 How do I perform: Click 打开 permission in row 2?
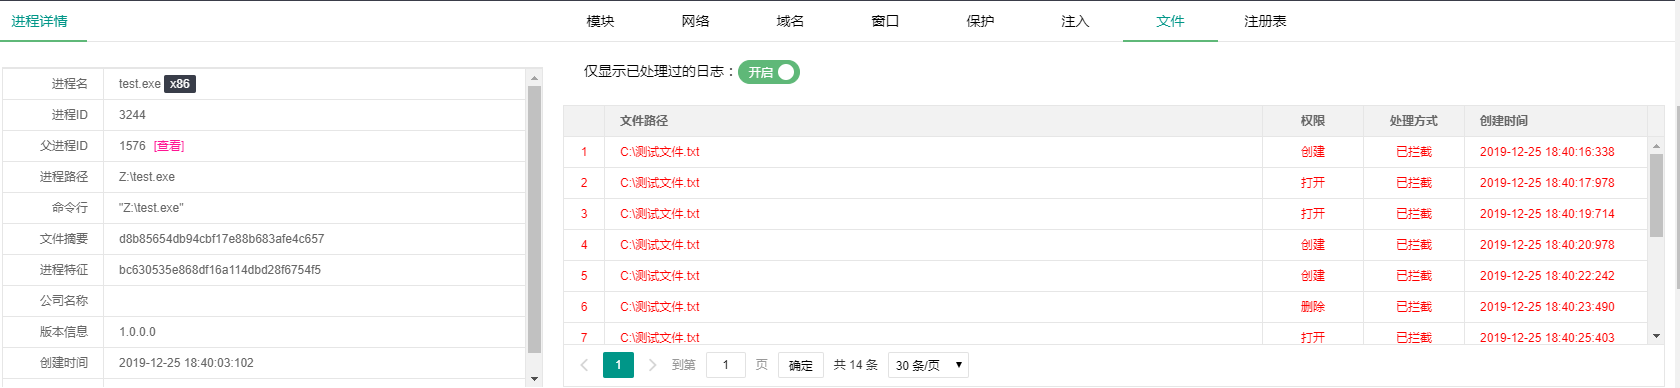[1313, 183]
